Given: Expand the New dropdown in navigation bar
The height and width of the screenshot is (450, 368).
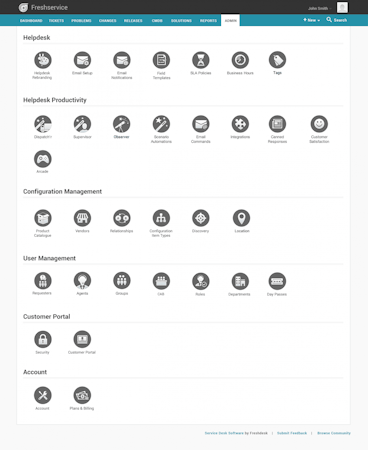Looking at the screenshot, I should [311, 20].
